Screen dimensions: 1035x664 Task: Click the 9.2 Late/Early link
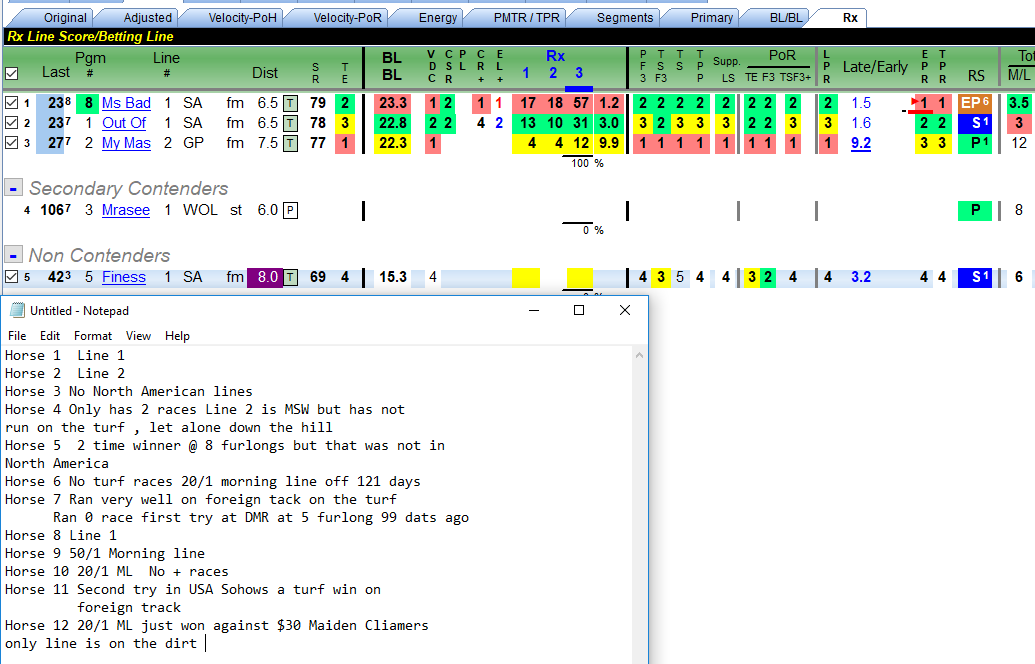tap(861, 143)
